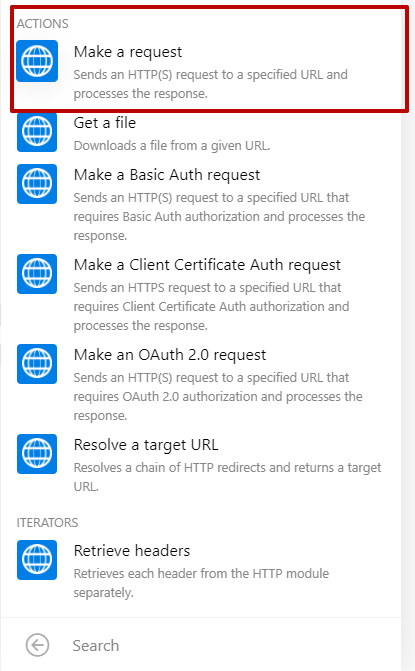Image resolution: width=415 pixels, height=671 pixels.
Task: Click the OAuth 2.0 authorization description text
Action: [218, 396]
